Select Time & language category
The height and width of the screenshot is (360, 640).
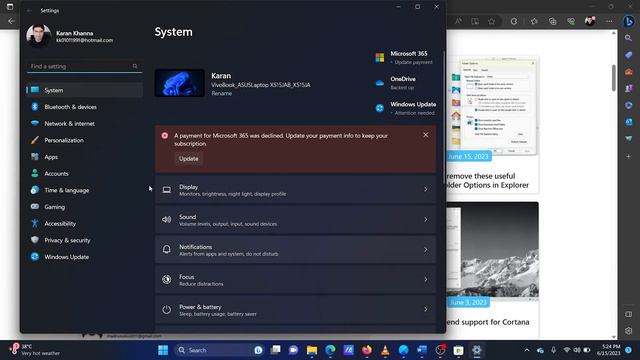coord(84,190)
